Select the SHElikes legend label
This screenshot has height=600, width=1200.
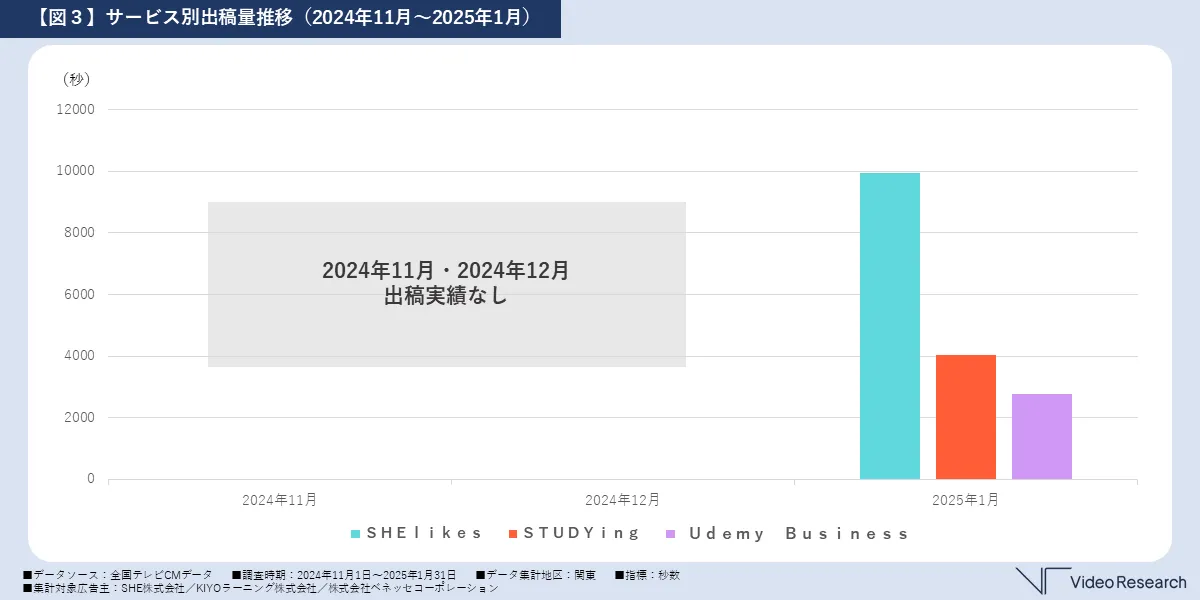(425, 533)
